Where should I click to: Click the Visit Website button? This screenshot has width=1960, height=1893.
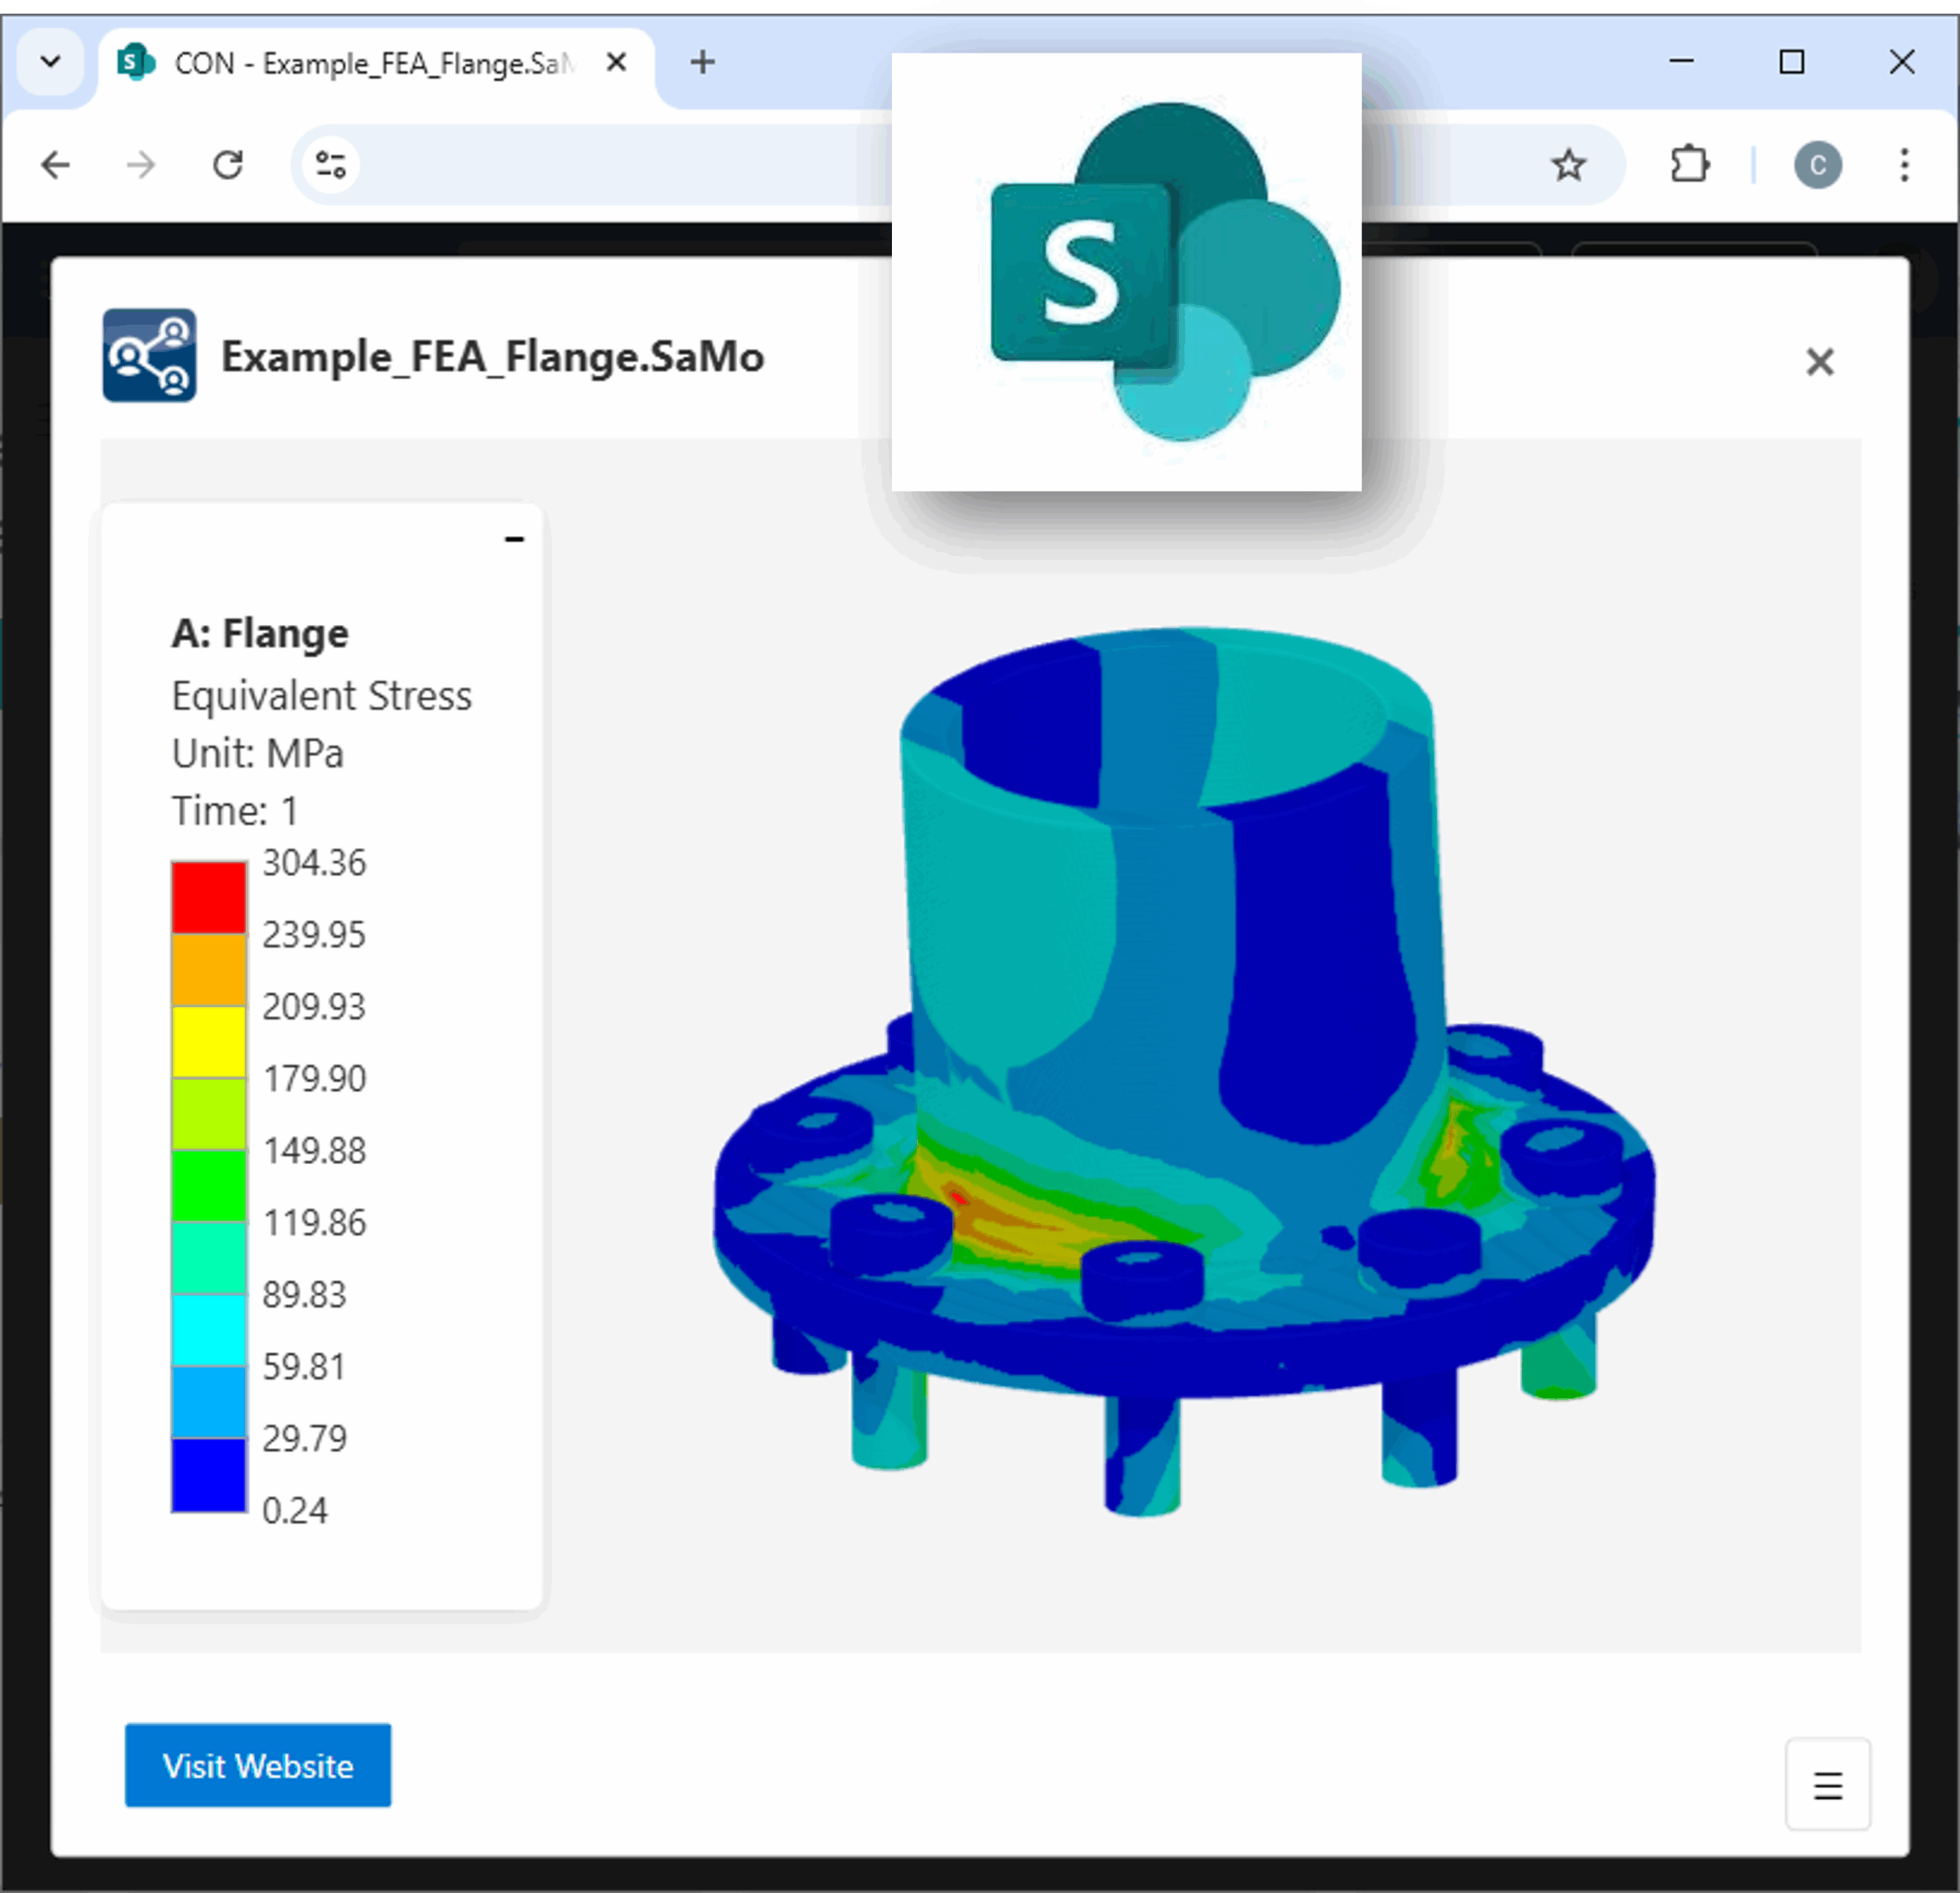pos(258,1765)
